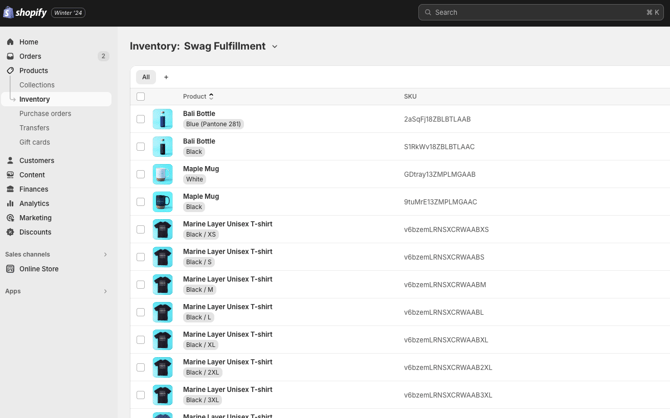The width and height of the screenshot is (670, 418).
Task: Open Maple Mug White thumbnail
Action: [x=163, y=174]
